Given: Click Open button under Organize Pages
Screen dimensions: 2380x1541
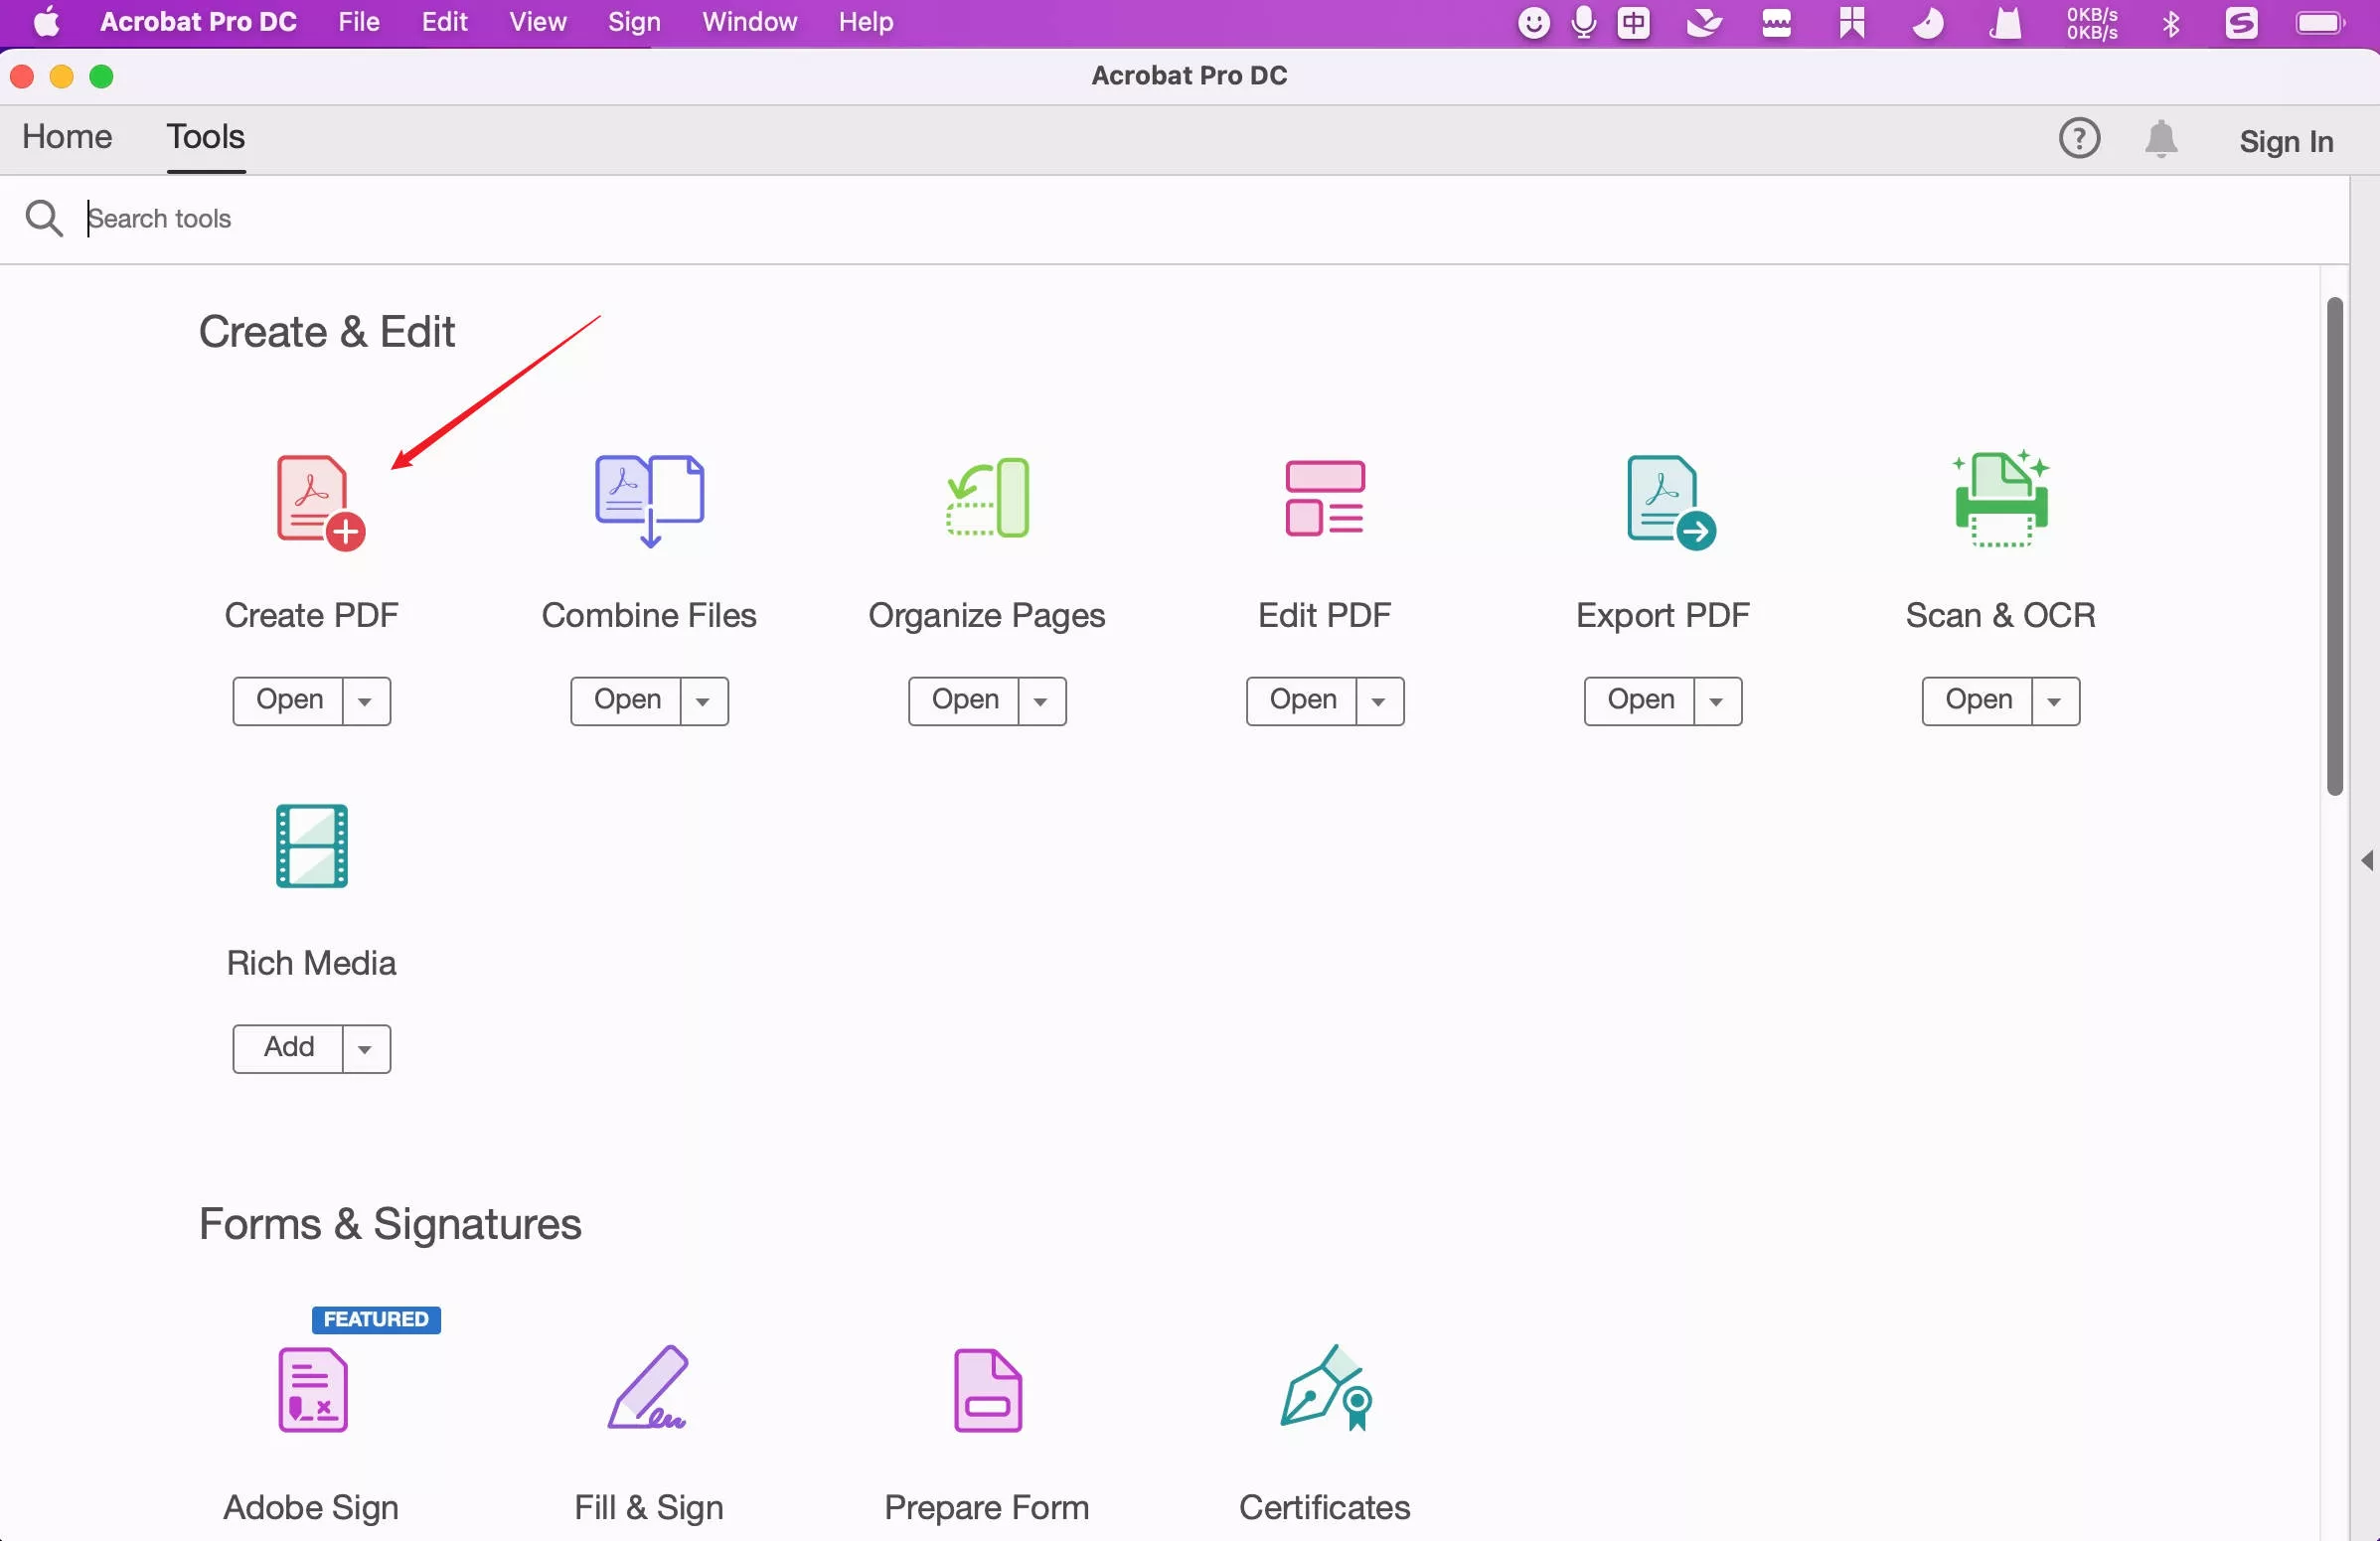Looking at the screenshot, I should coord(965,701).
